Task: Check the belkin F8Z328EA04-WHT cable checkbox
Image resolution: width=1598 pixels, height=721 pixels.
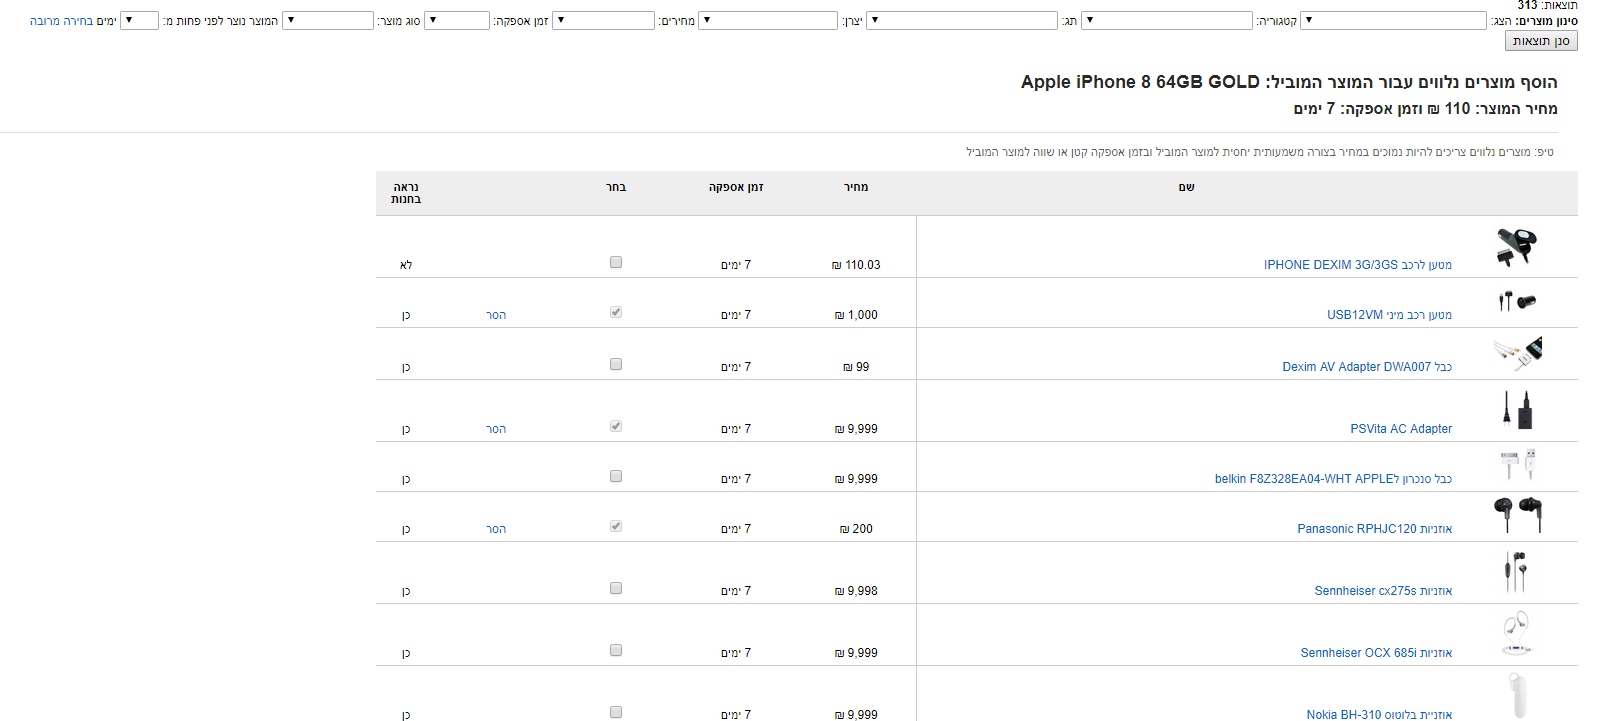Action: pyautogui.click(x=616, y=476)
